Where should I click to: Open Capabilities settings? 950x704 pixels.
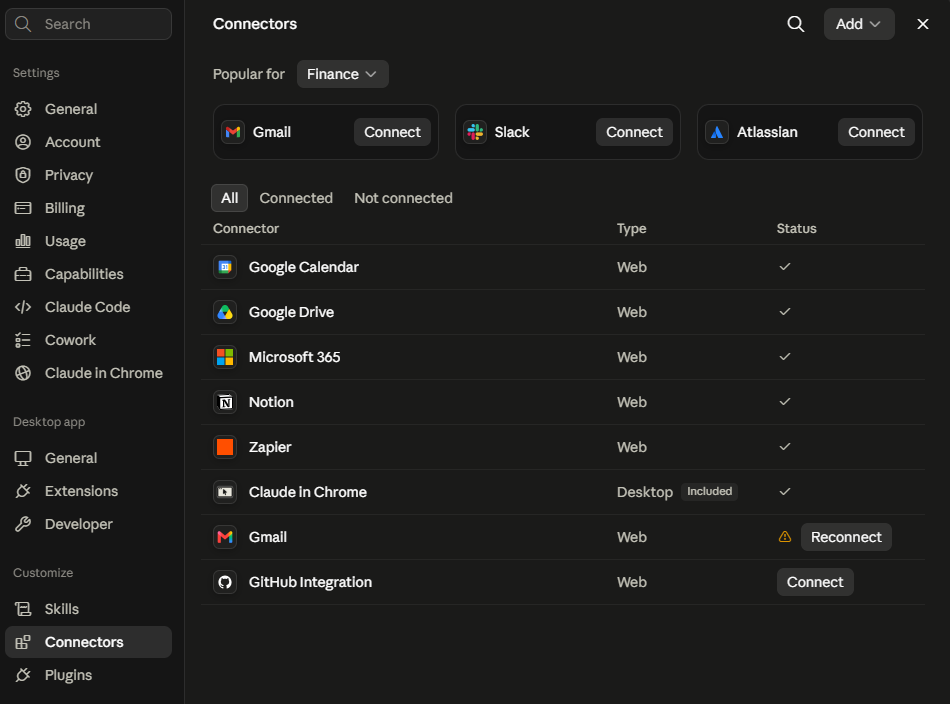tap(88, 274)
